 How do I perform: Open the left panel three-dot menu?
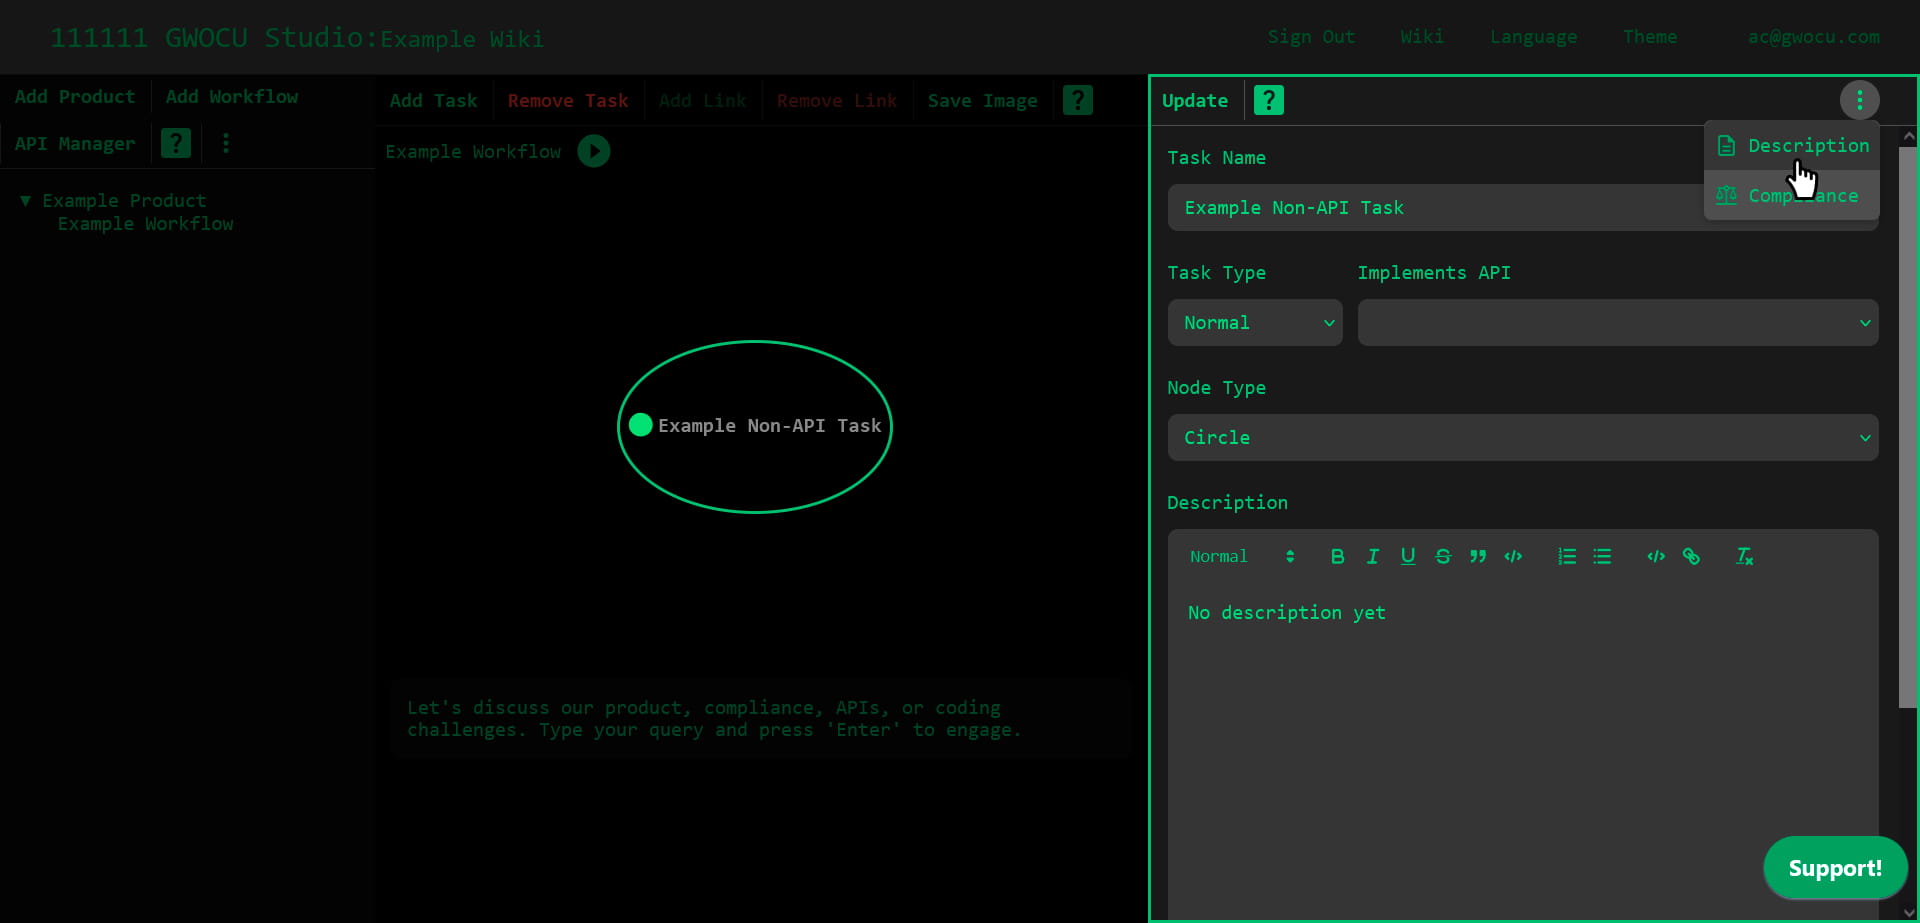[226, 143]
